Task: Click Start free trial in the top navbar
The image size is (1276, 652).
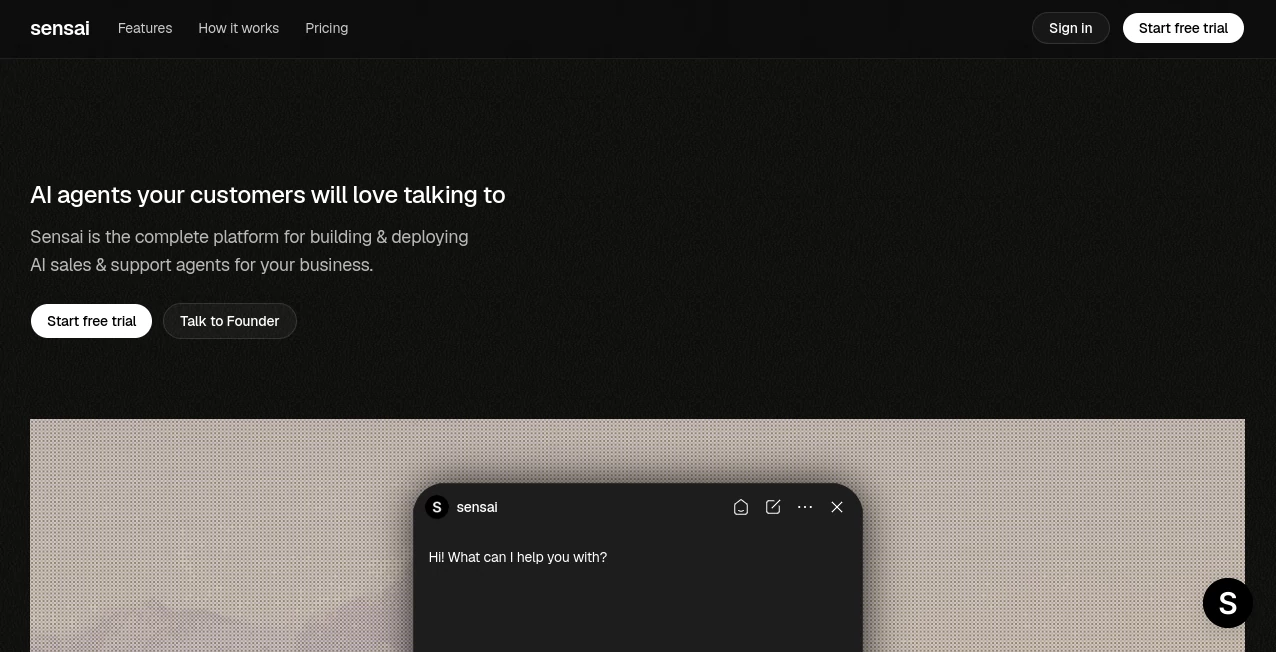Action: 1183,28
